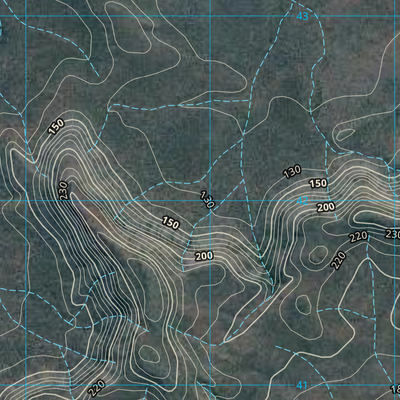
Task: Select the 200 contour label beside grid label 42
Action: (326, 207)
